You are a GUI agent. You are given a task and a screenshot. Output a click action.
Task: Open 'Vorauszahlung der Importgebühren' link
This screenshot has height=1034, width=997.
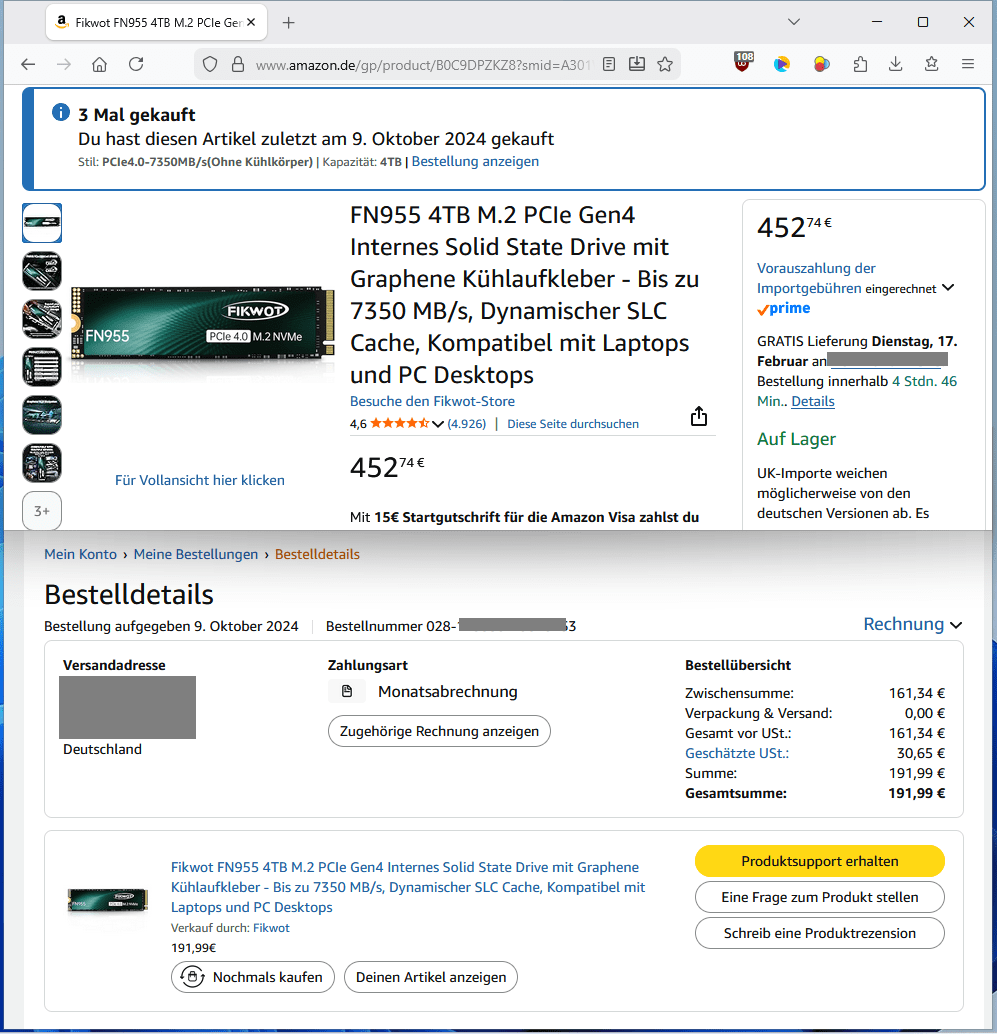(816, 278)
